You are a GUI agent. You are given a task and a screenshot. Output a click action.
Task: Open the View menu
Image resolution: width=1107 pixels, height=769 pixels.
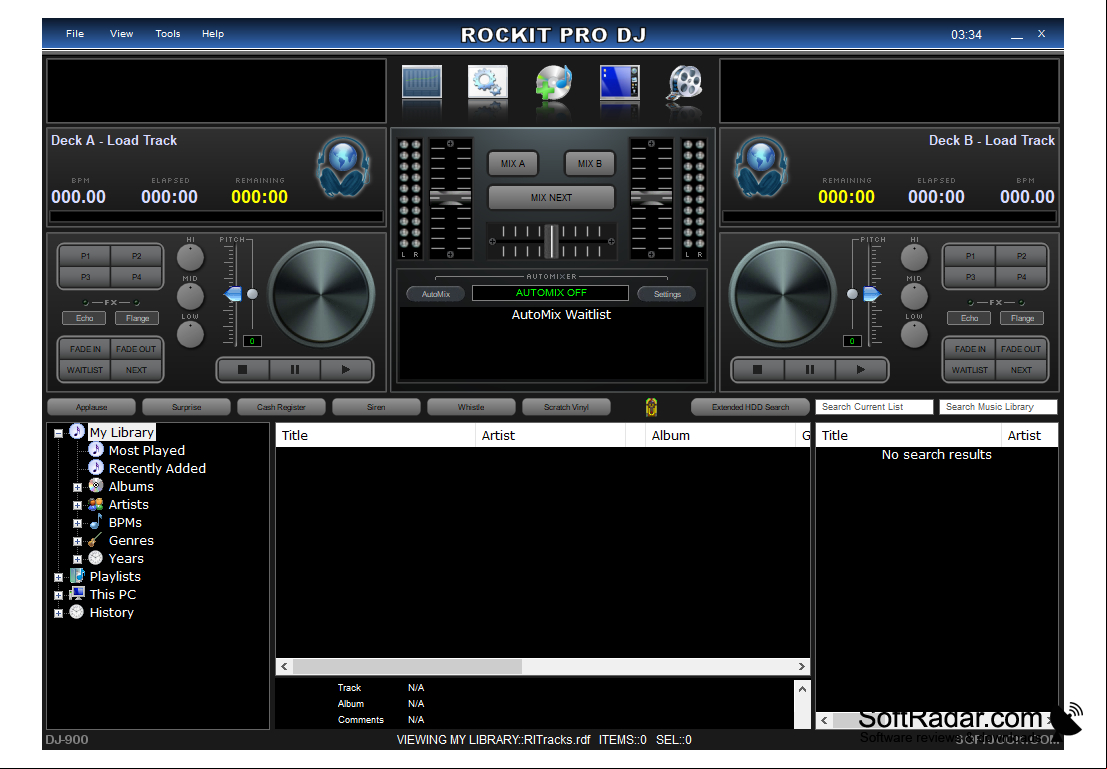tap(121, 33)
